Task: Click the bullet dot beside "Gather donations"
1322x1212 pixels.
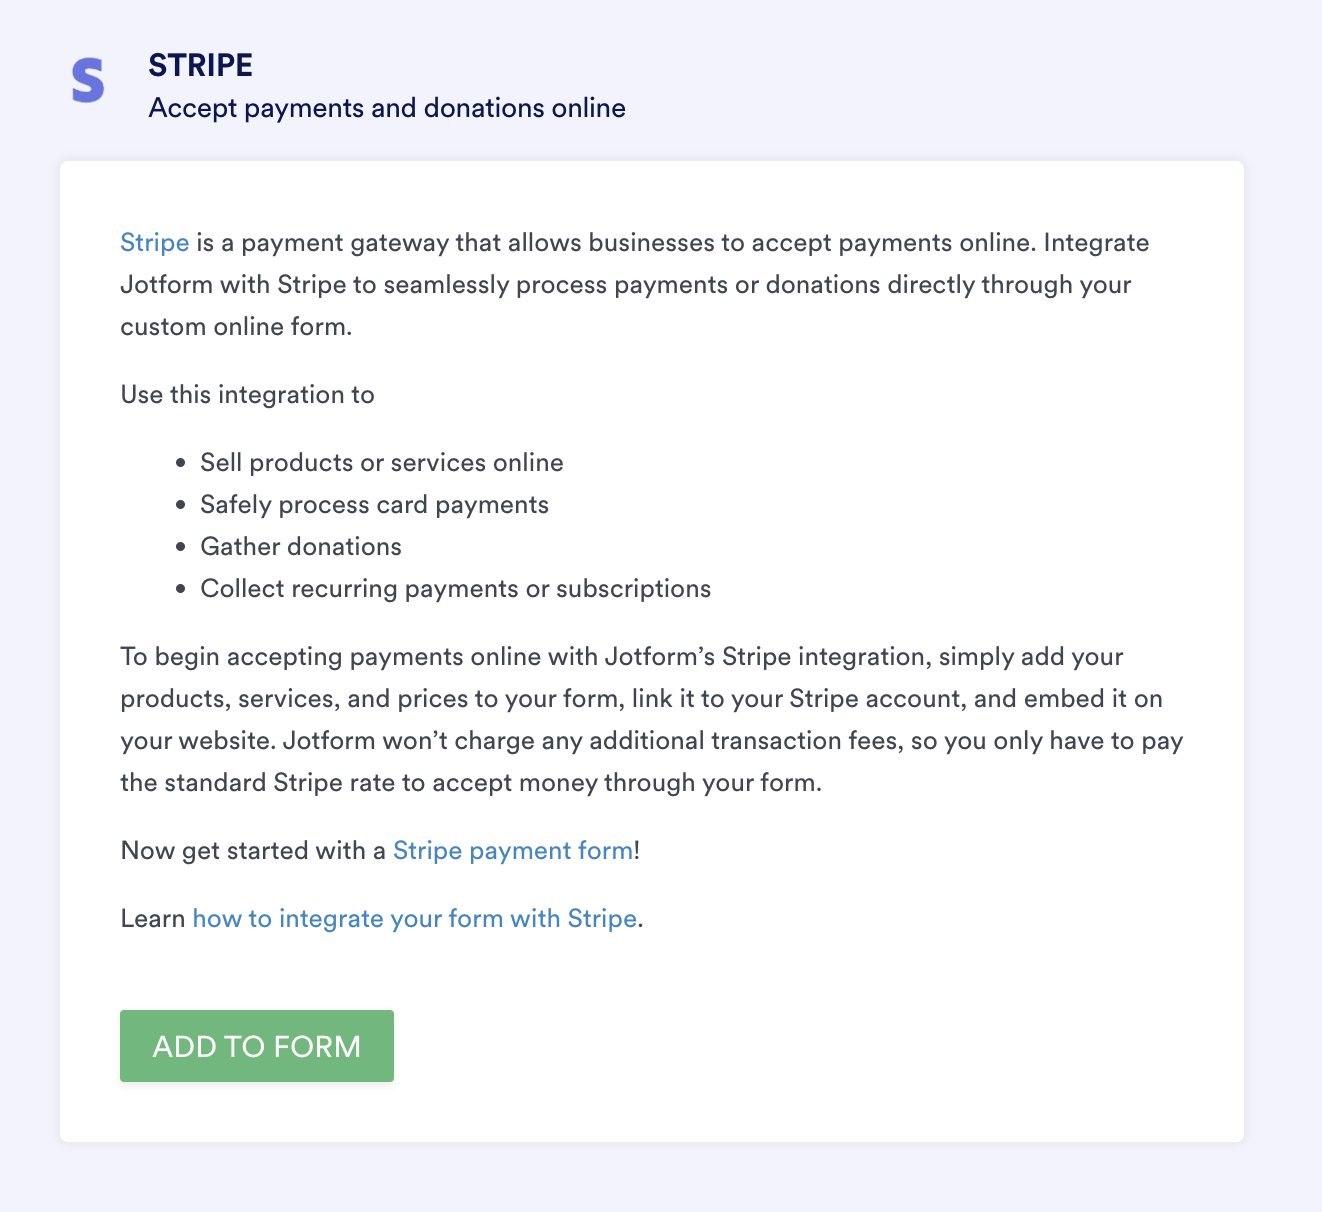Action: click(x=180, y=548)
